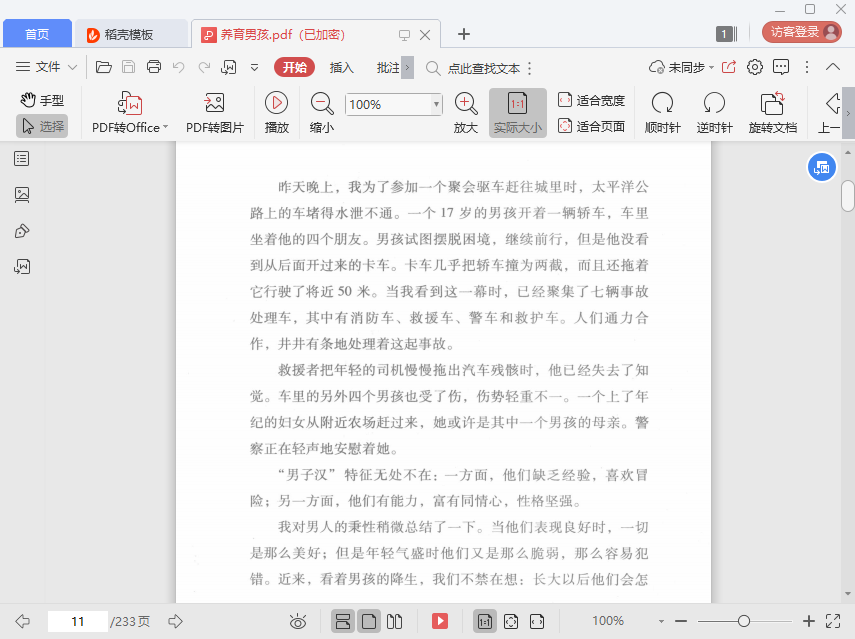Click the 适合宽度 fit width button
The width and height of the screenshot is (855, 639).
click(x=591, y=100)
